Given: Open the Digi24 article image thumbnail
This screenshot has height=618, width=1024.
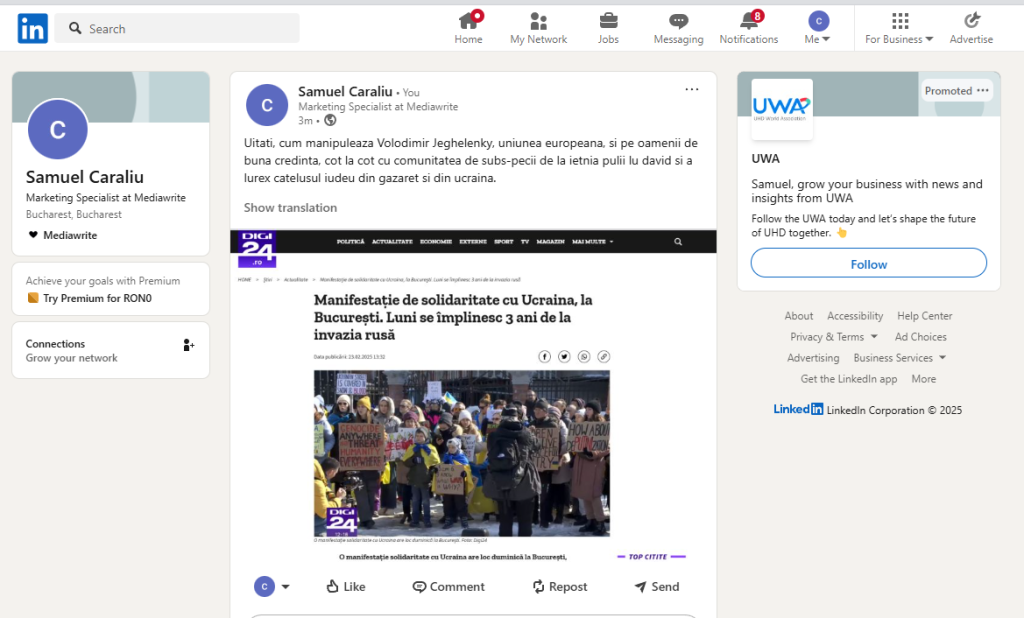Looking at the screenshot, I should (x=462, y=453).
